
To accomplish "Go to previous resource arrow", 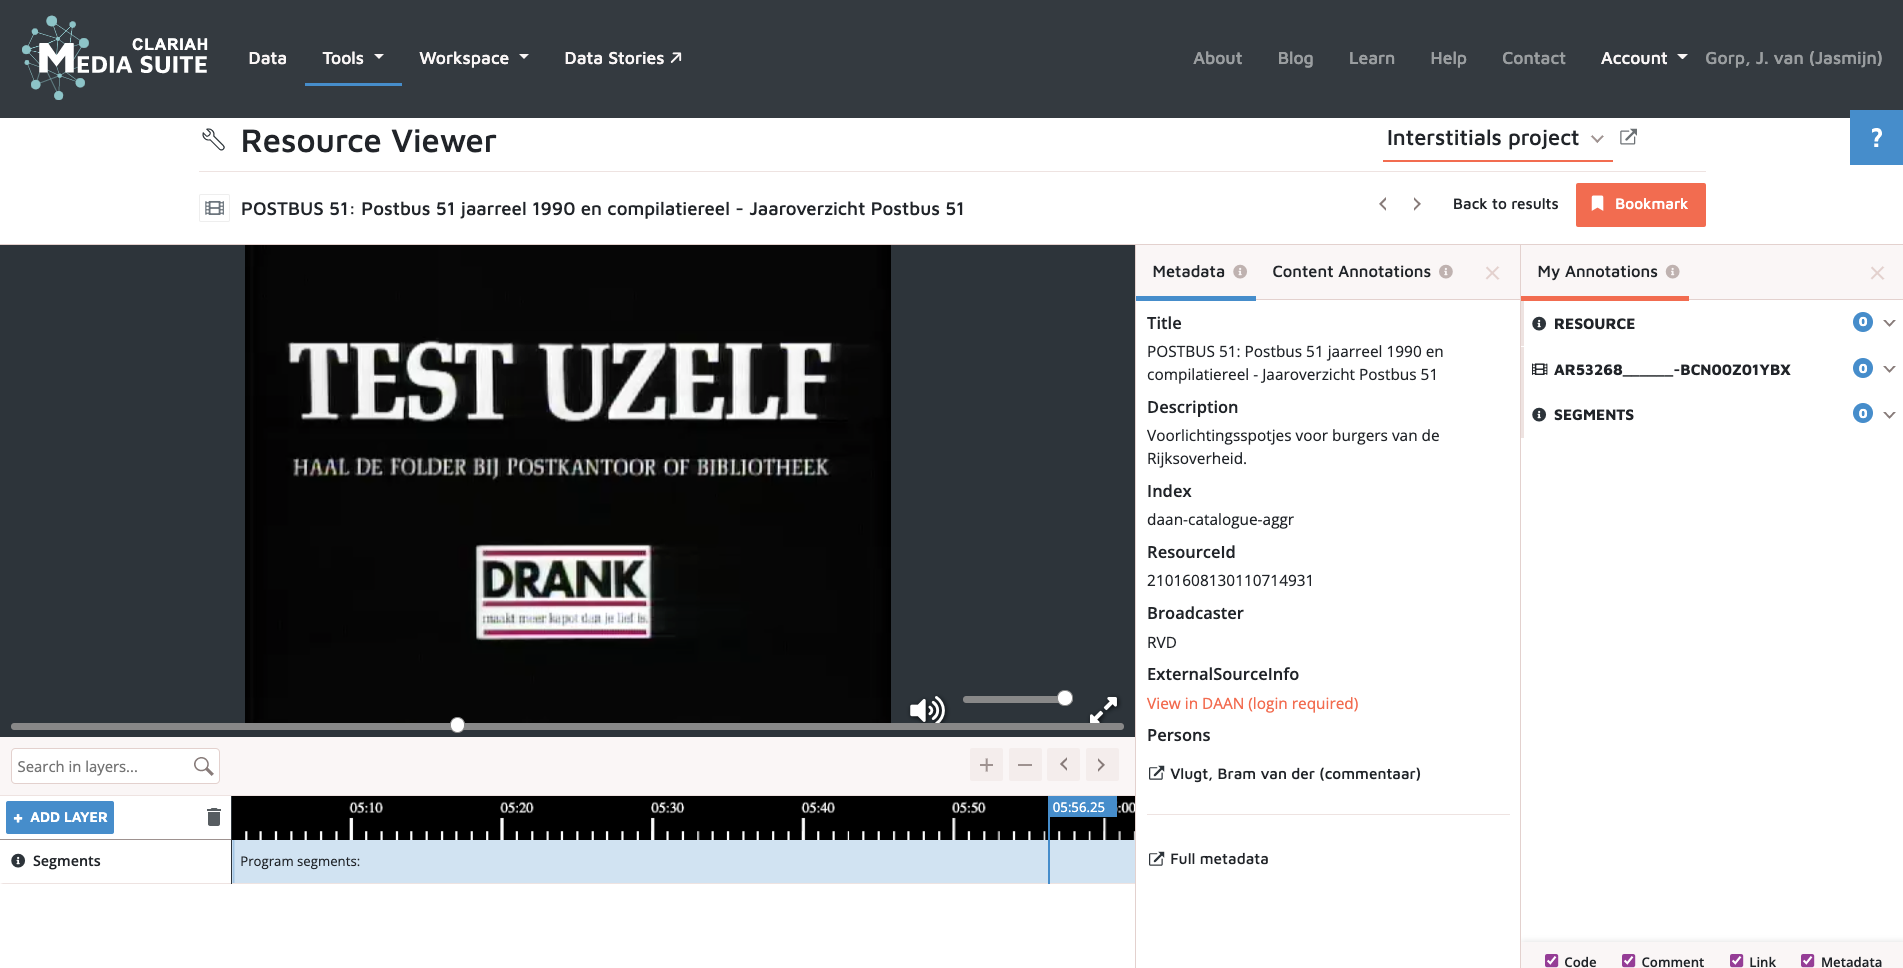I will (x=1383, y=204).
